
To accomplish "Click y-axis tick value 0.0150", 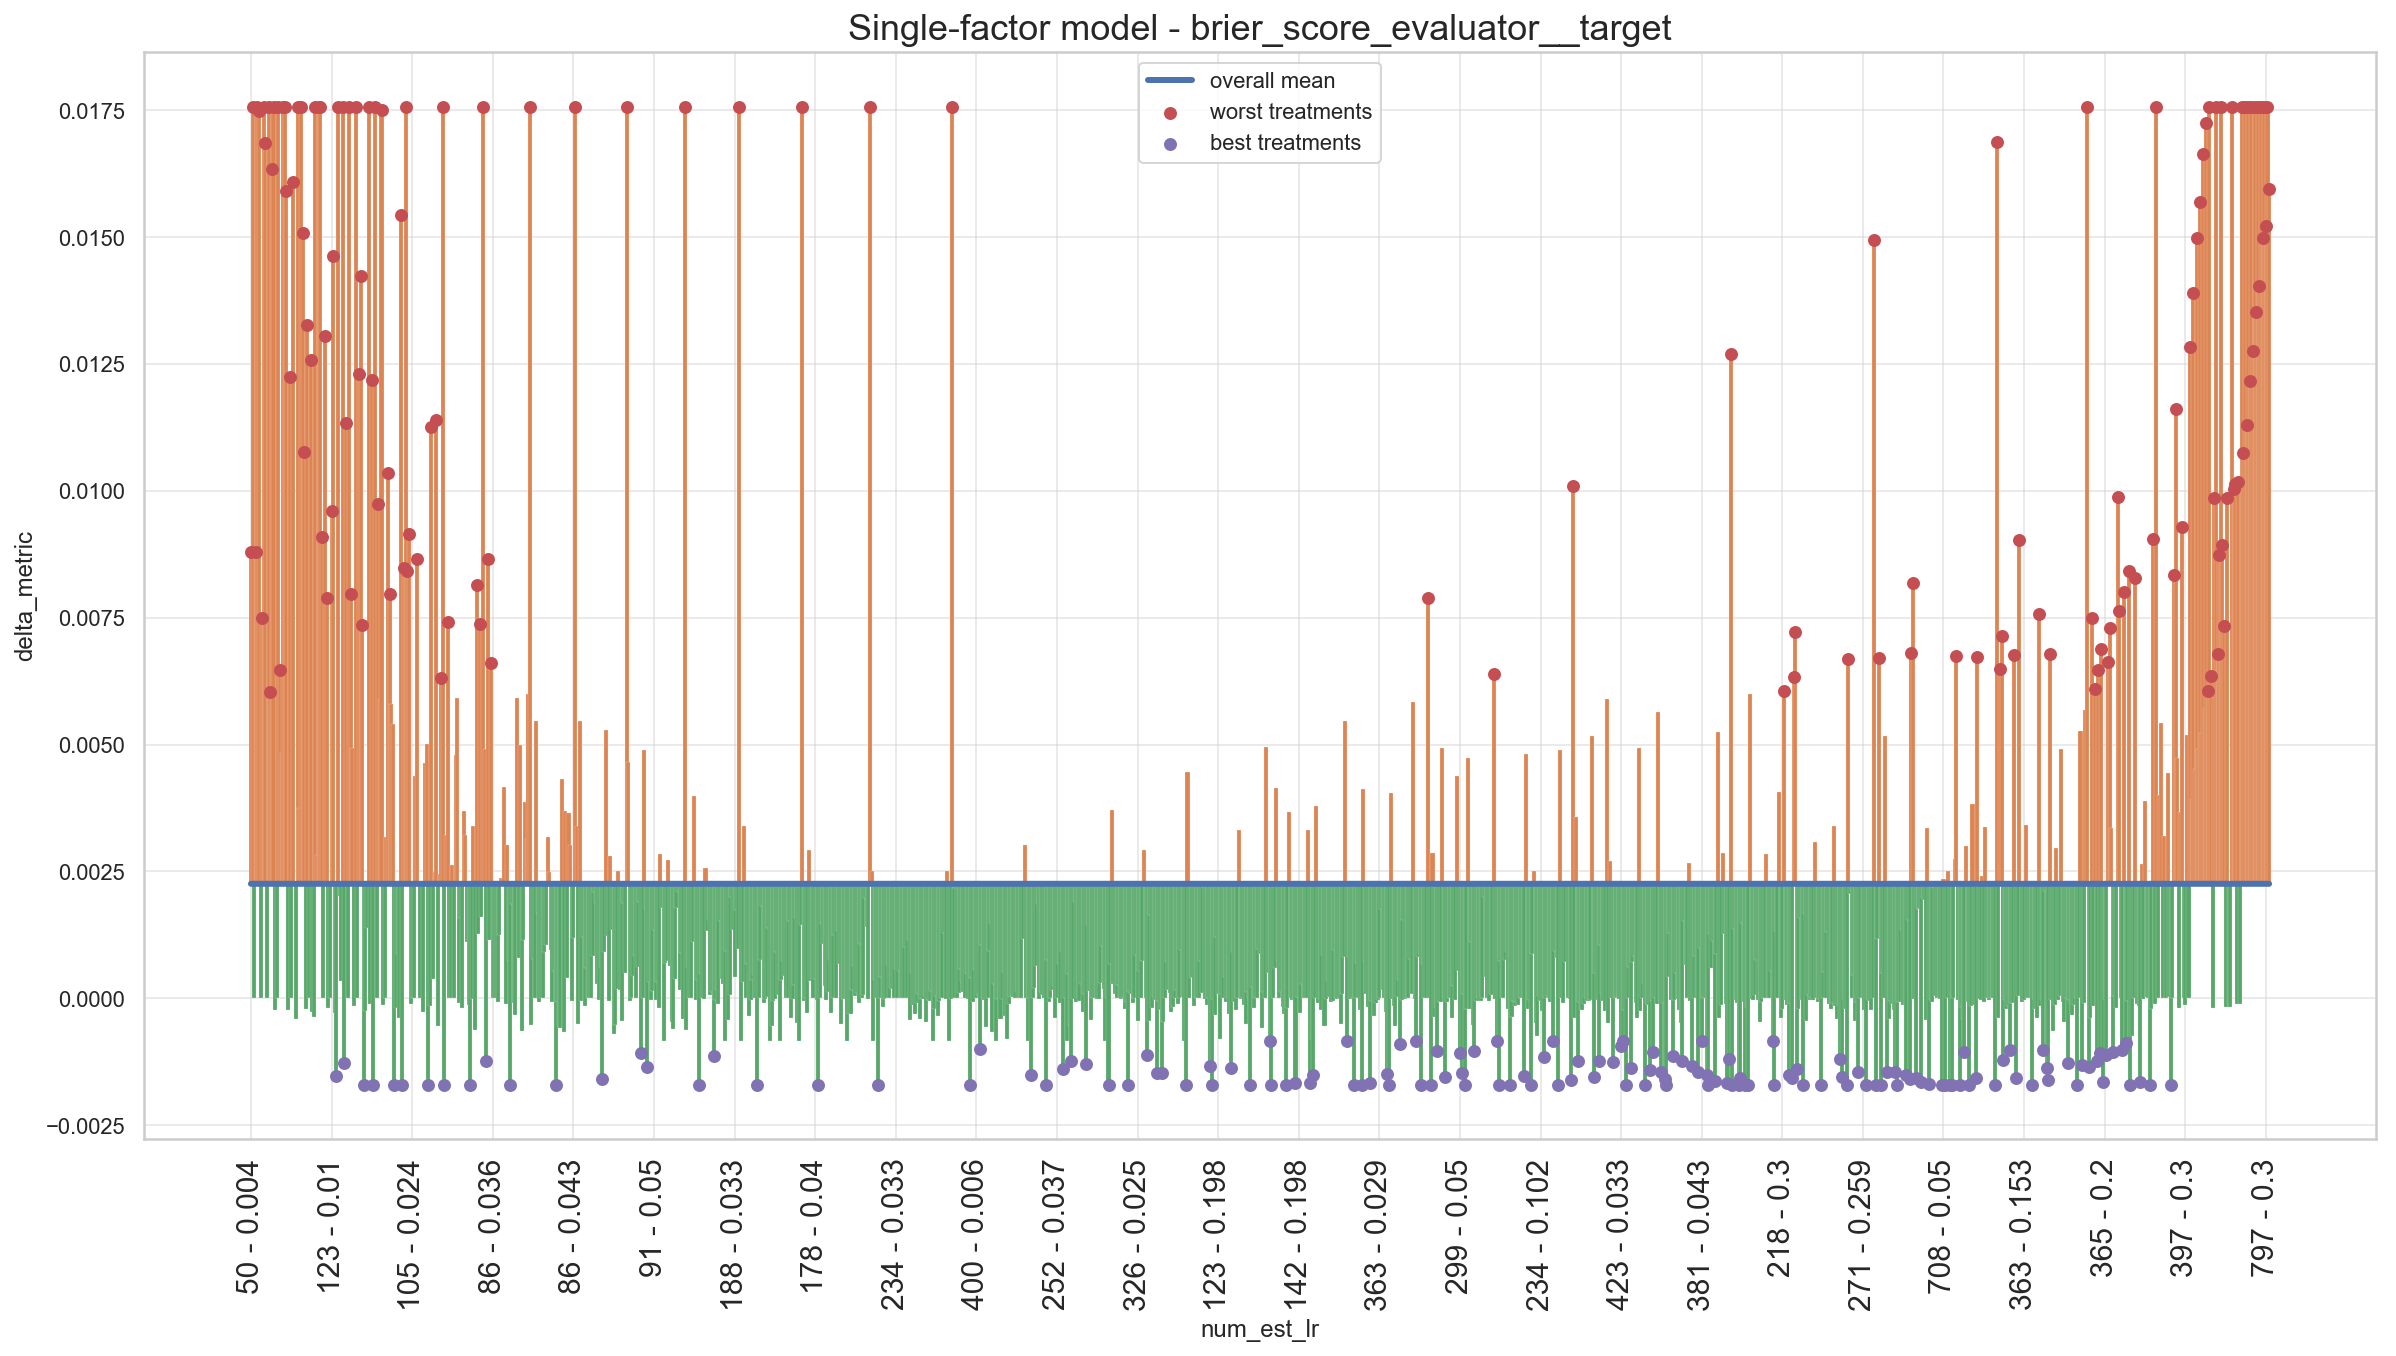I will (x=92, y=238).
